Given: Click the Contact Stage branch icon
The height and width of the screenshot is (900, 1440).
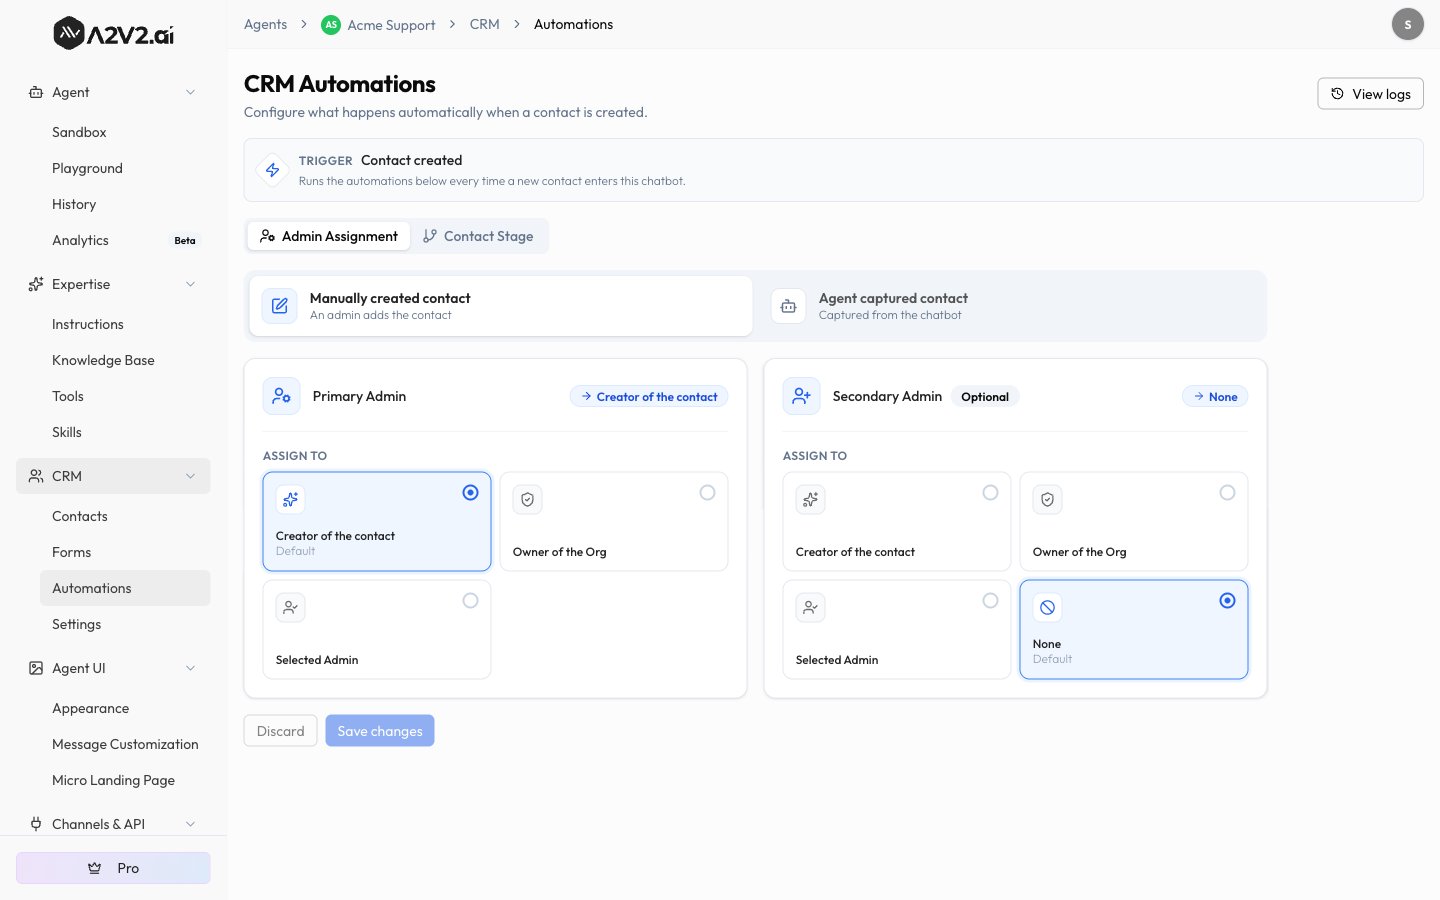Looking at the screenshot, I should click(430, 236).
